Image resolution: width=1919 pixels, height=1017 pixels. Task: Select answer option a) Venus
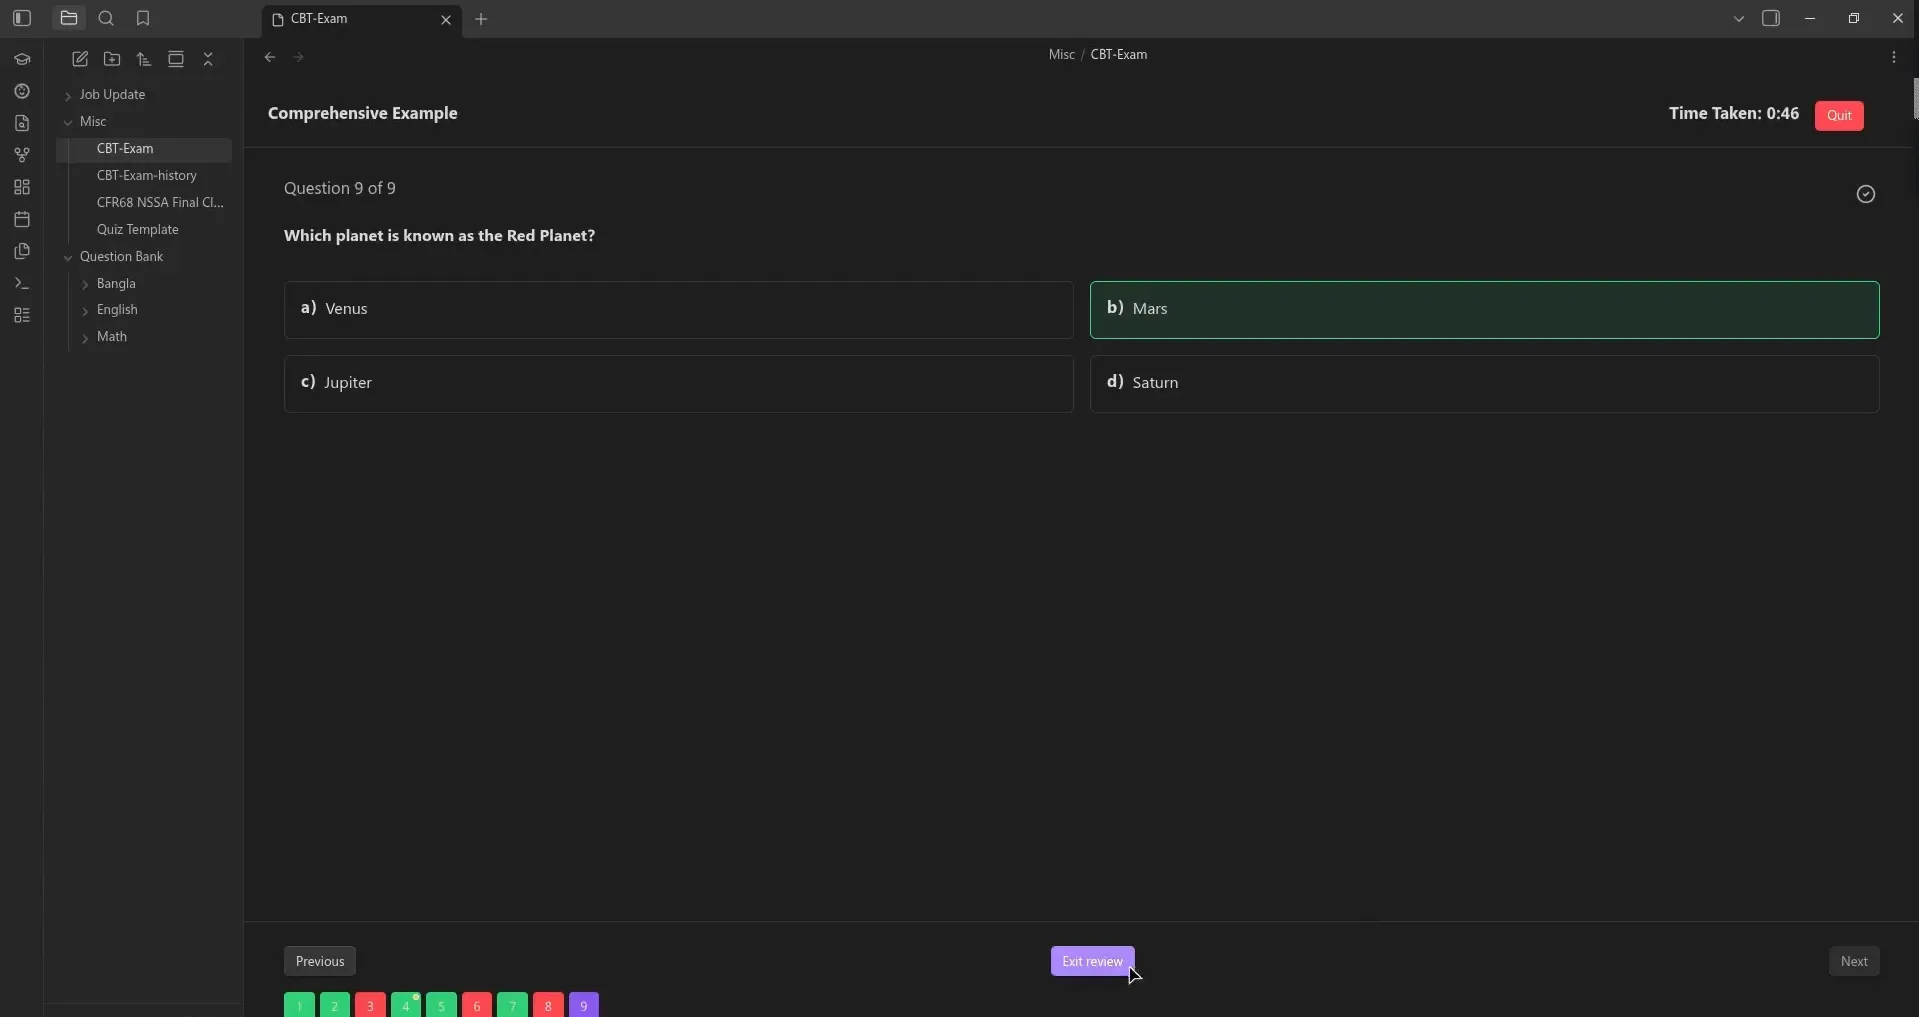(678, 309)
